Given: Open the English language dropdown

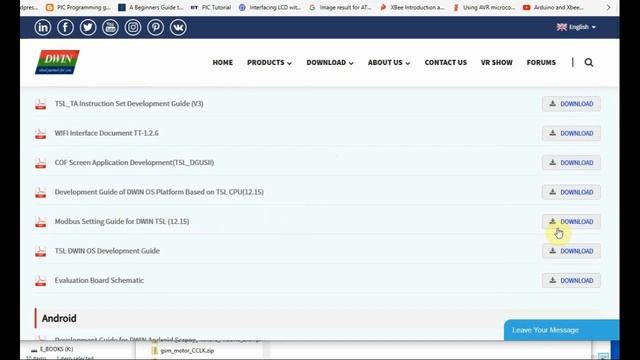Looking at the screenshot, I should tap(576, 27).
